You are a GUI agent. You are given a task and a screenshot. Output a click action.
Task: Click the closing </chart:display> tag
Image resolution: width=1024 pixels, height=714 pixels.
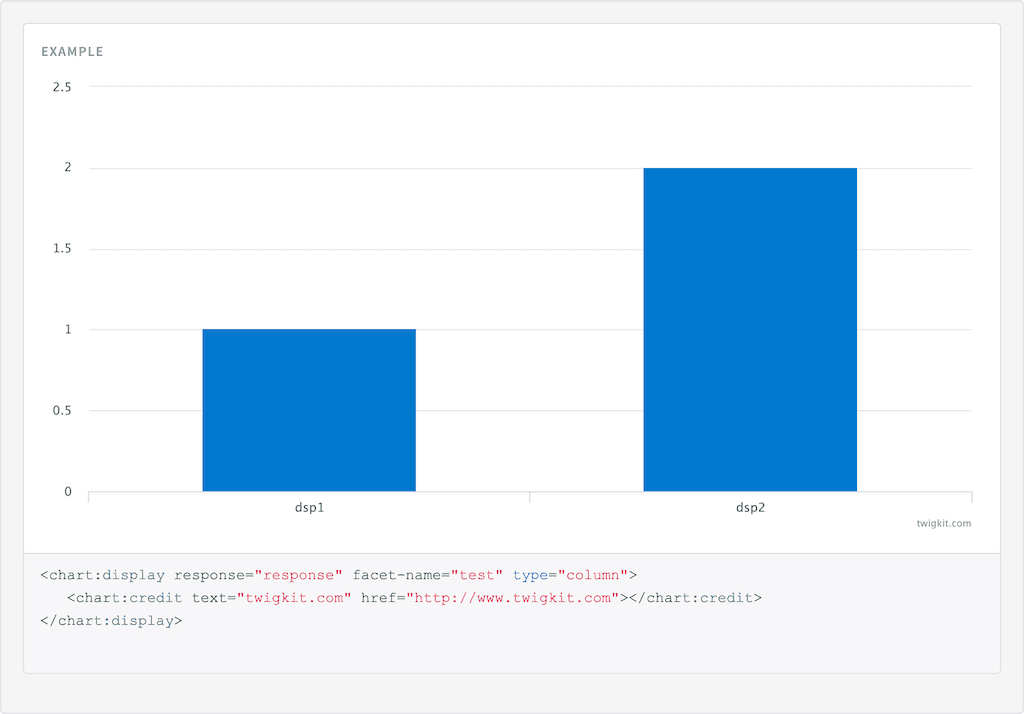tap(111, 621)
